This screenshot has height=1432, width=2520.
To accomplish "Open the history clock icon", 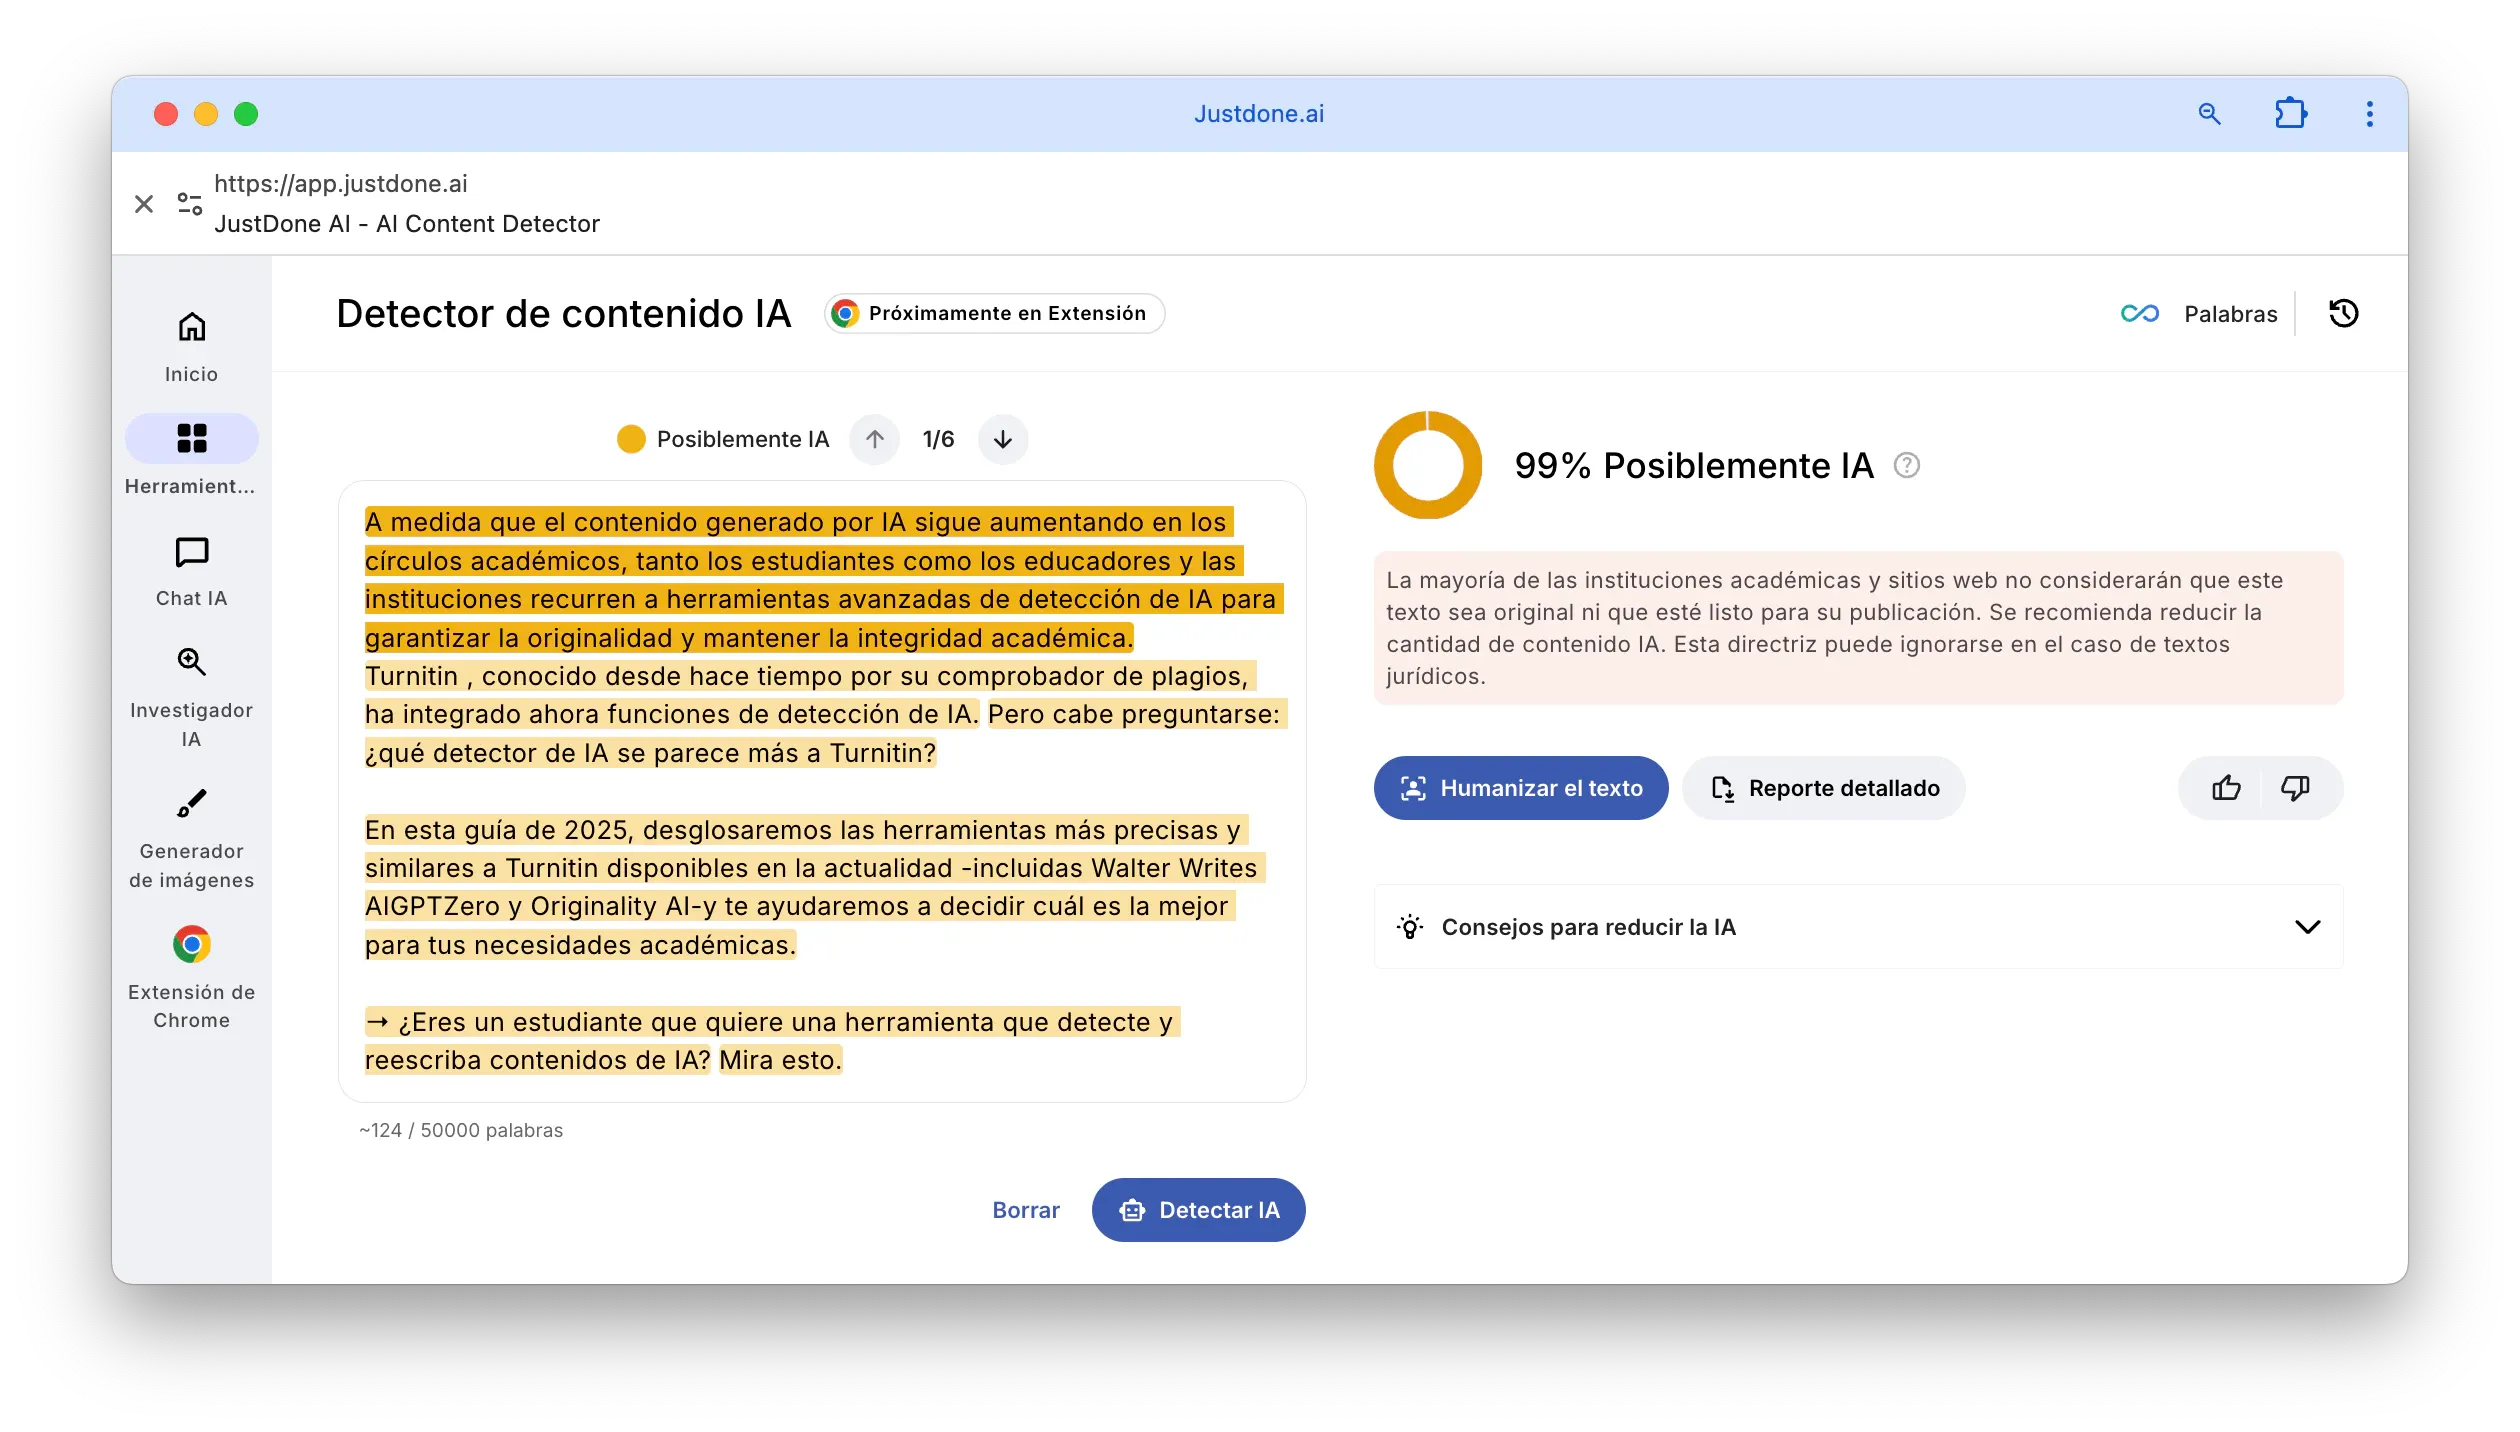I will point(2343,314).
